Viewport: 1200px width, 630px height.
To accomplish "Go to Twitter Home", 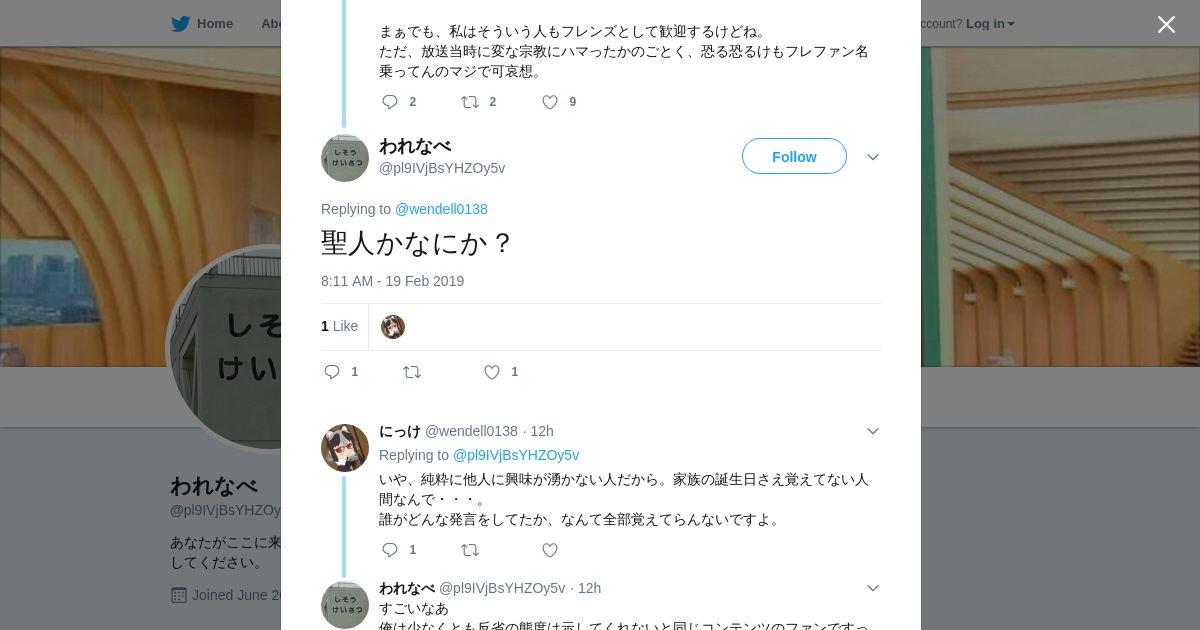I will point(203,23).
